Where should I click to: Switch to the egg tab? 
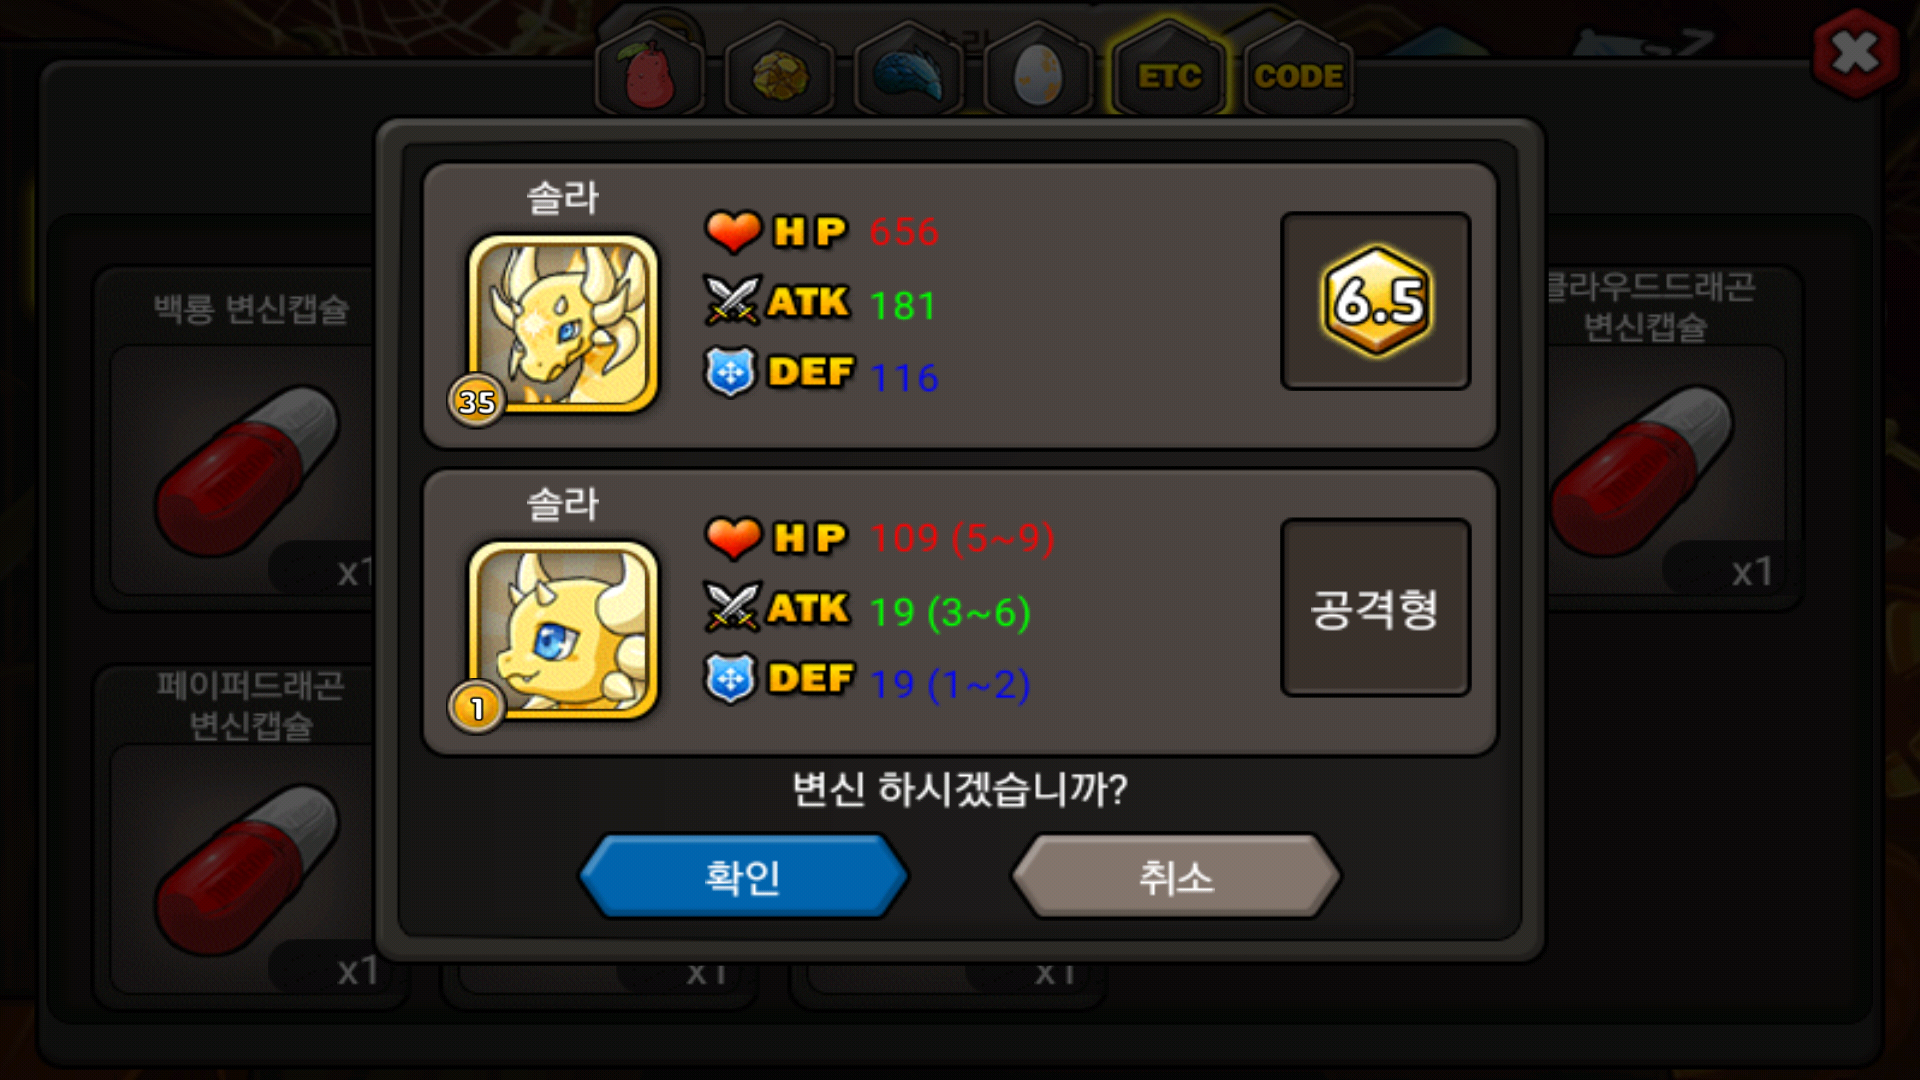1038,72
